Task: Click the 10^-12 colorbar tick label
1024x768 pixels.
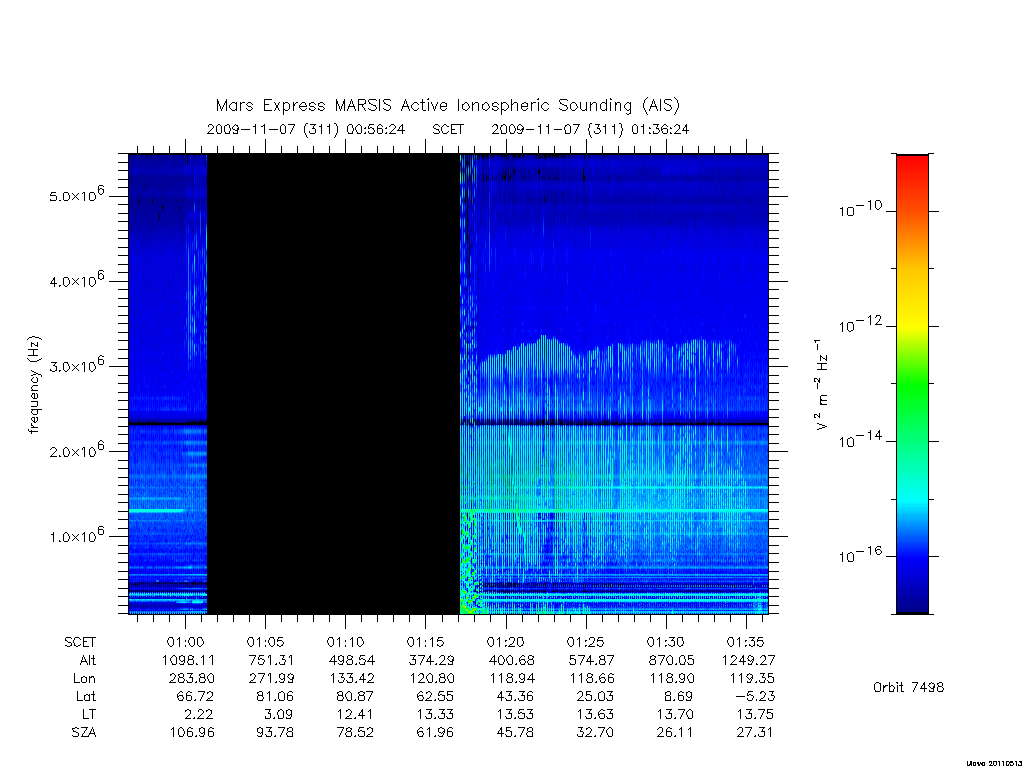Action: pos(859,324)
